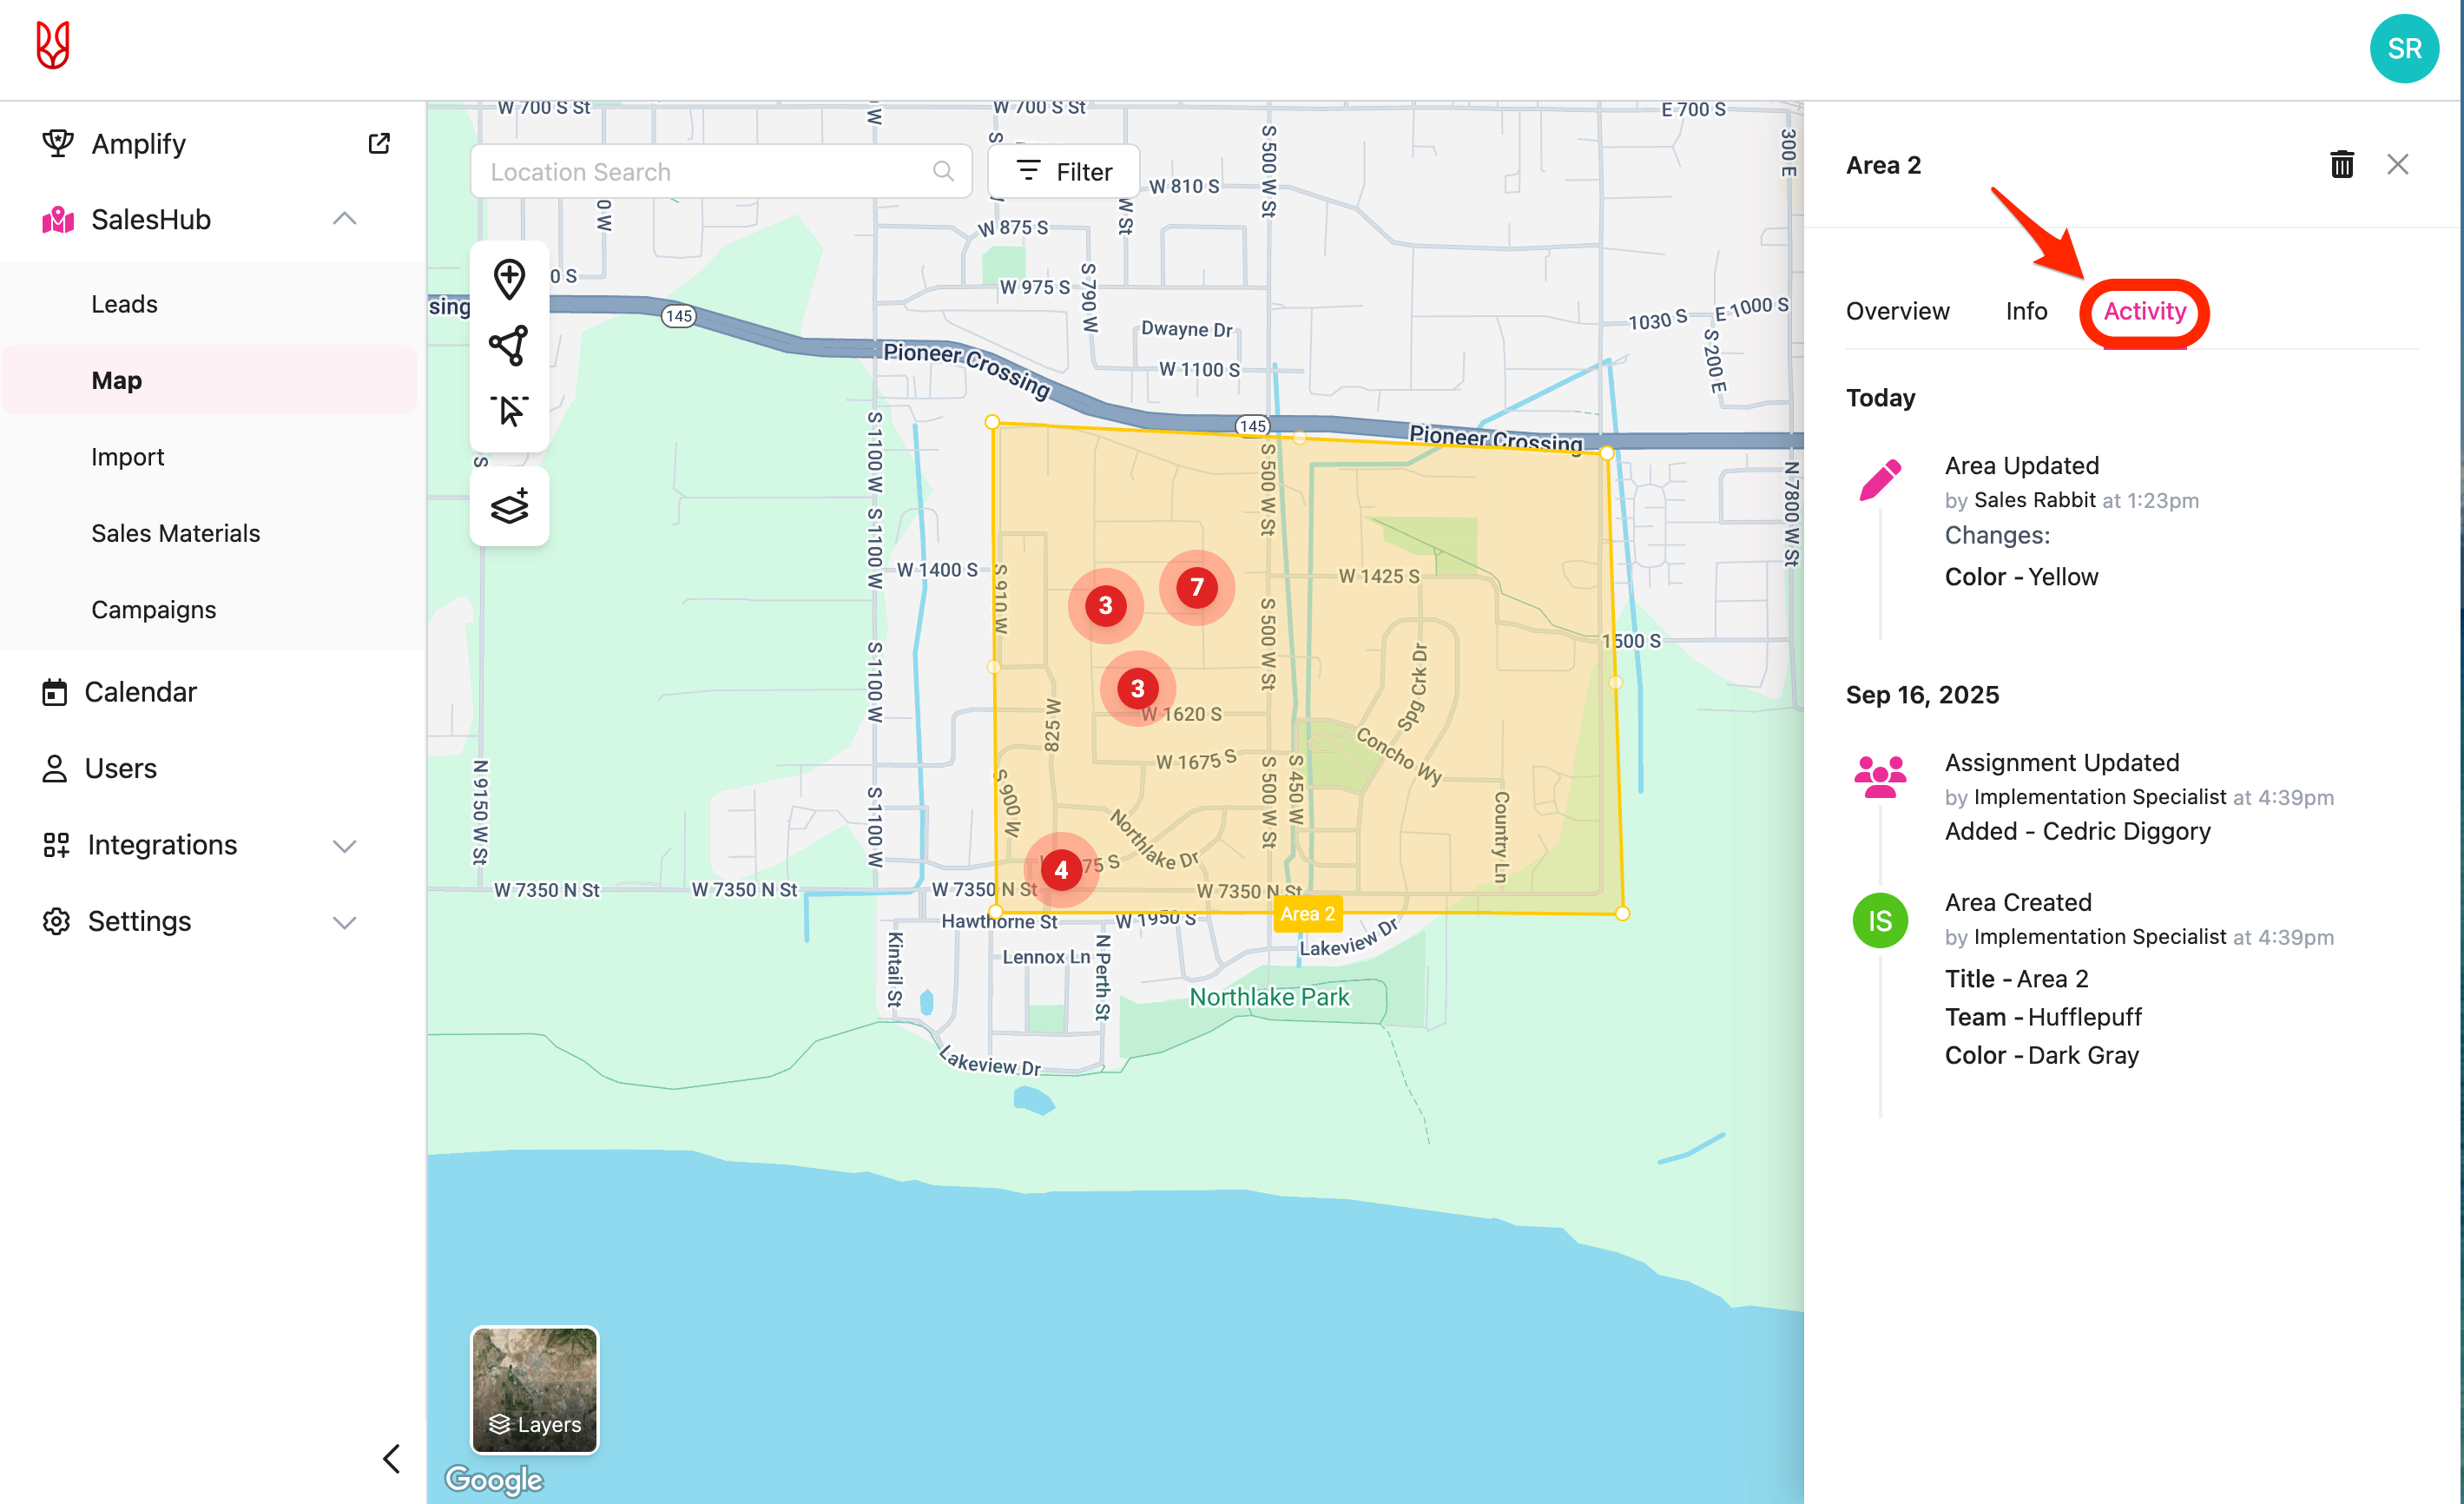Image resolution: width=2464 pixels, height=1504 pixels.
Task: Expand the Integrations menu
Action: 344,846
